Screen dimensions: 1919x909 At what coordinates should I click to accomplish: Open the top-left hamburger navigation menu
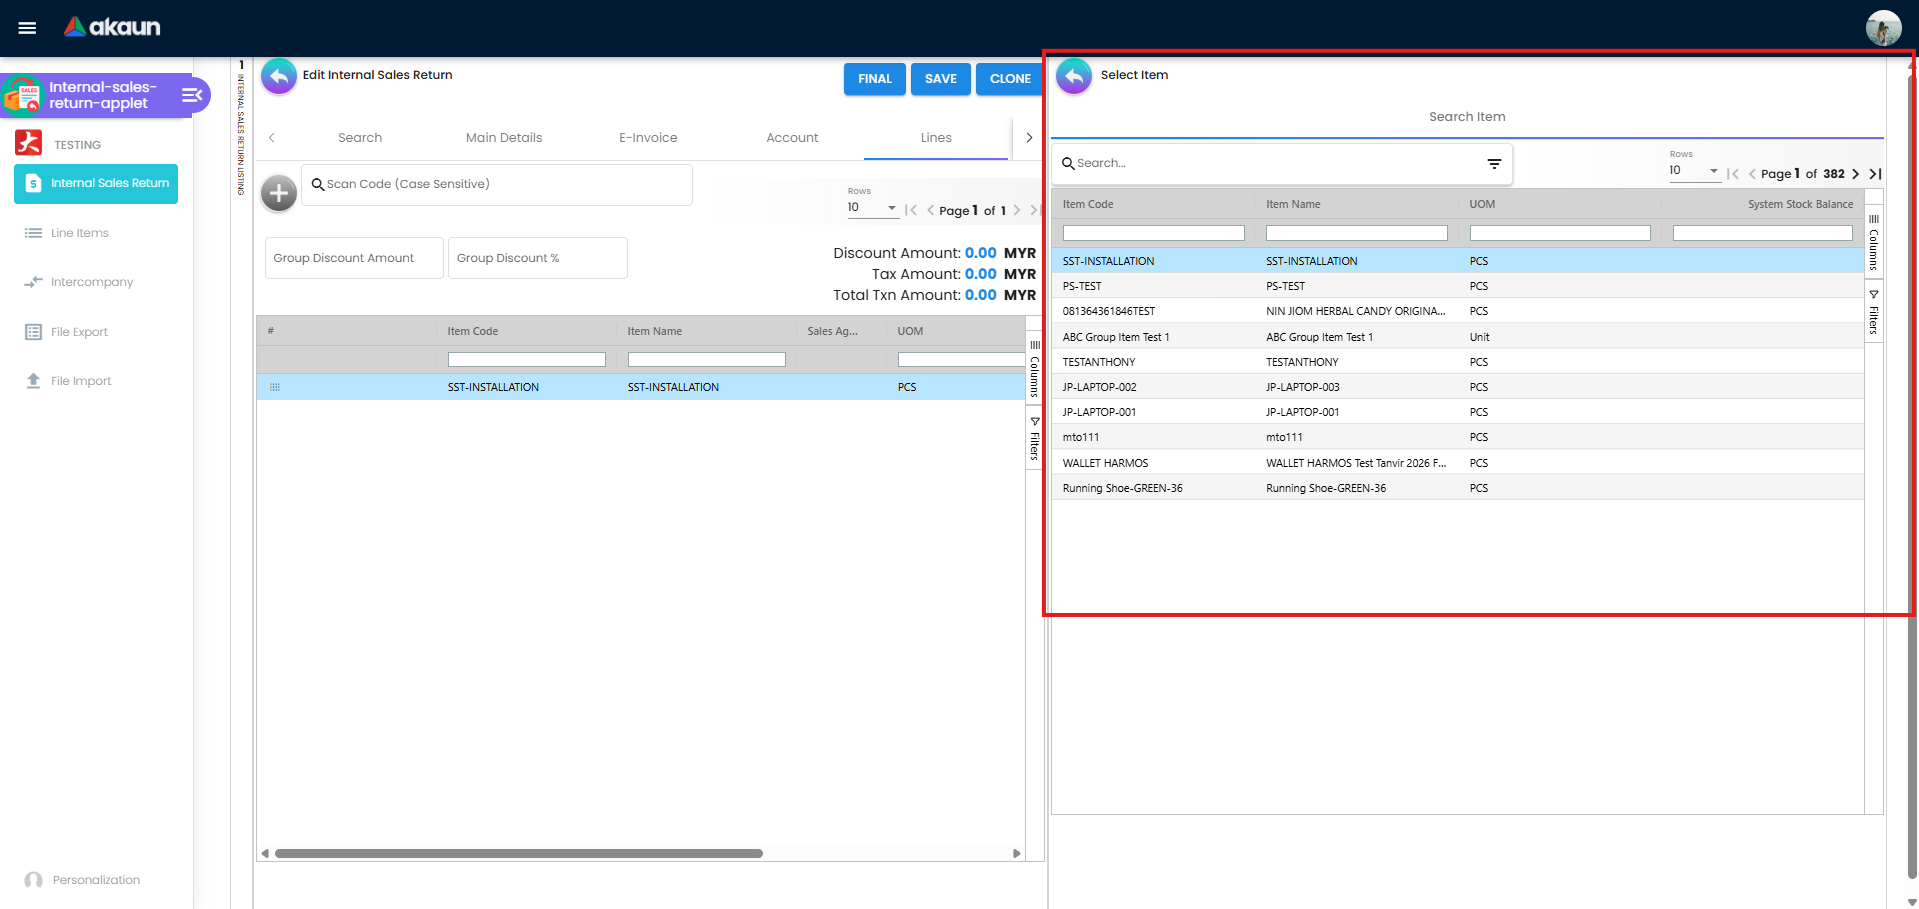(x=27, y=27)
